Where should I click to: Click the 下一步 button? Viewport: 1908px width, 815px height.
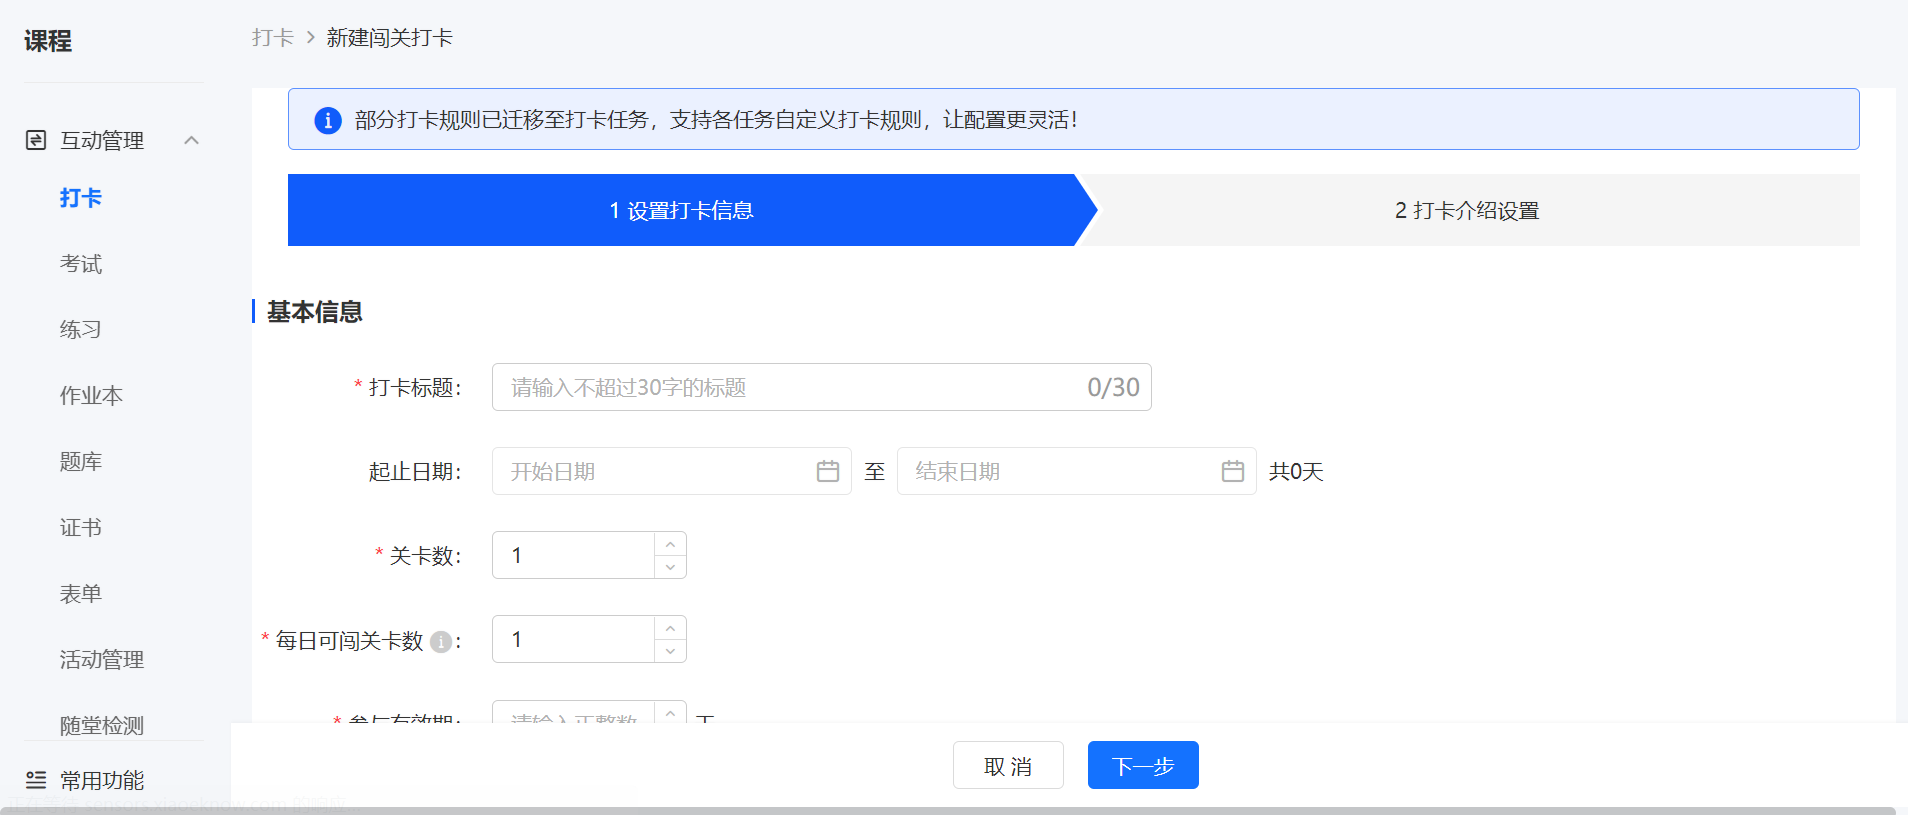[x=1143, y=765]
